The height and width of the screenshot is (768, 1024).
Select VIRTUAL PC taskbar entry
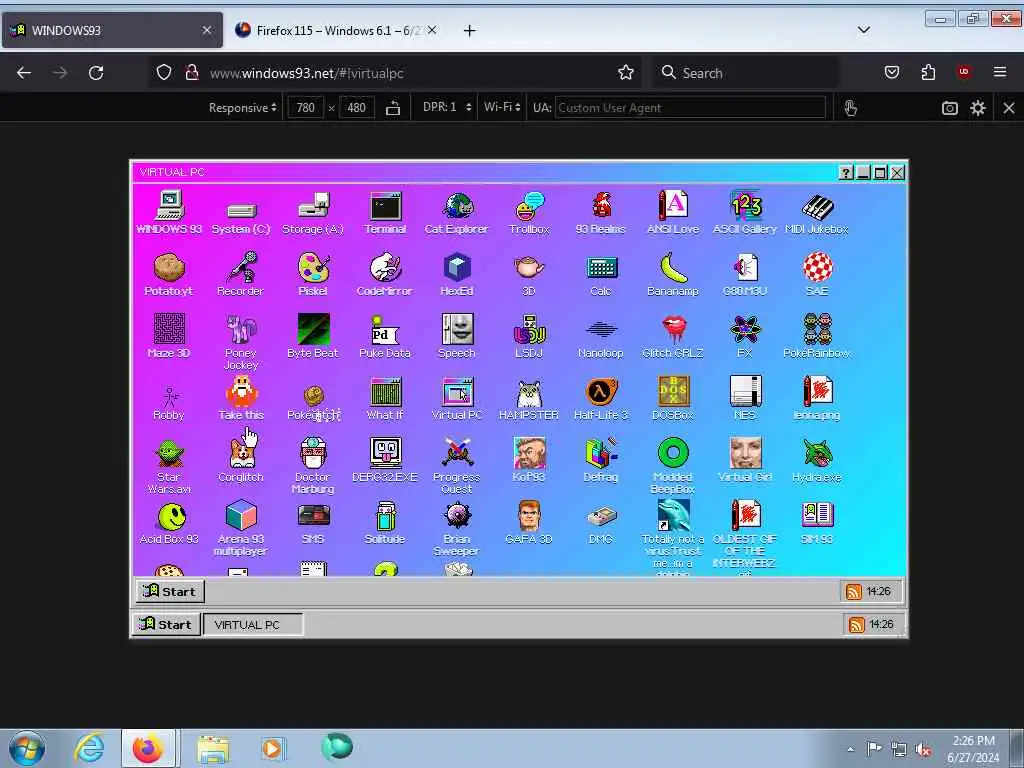click(253, 624)
